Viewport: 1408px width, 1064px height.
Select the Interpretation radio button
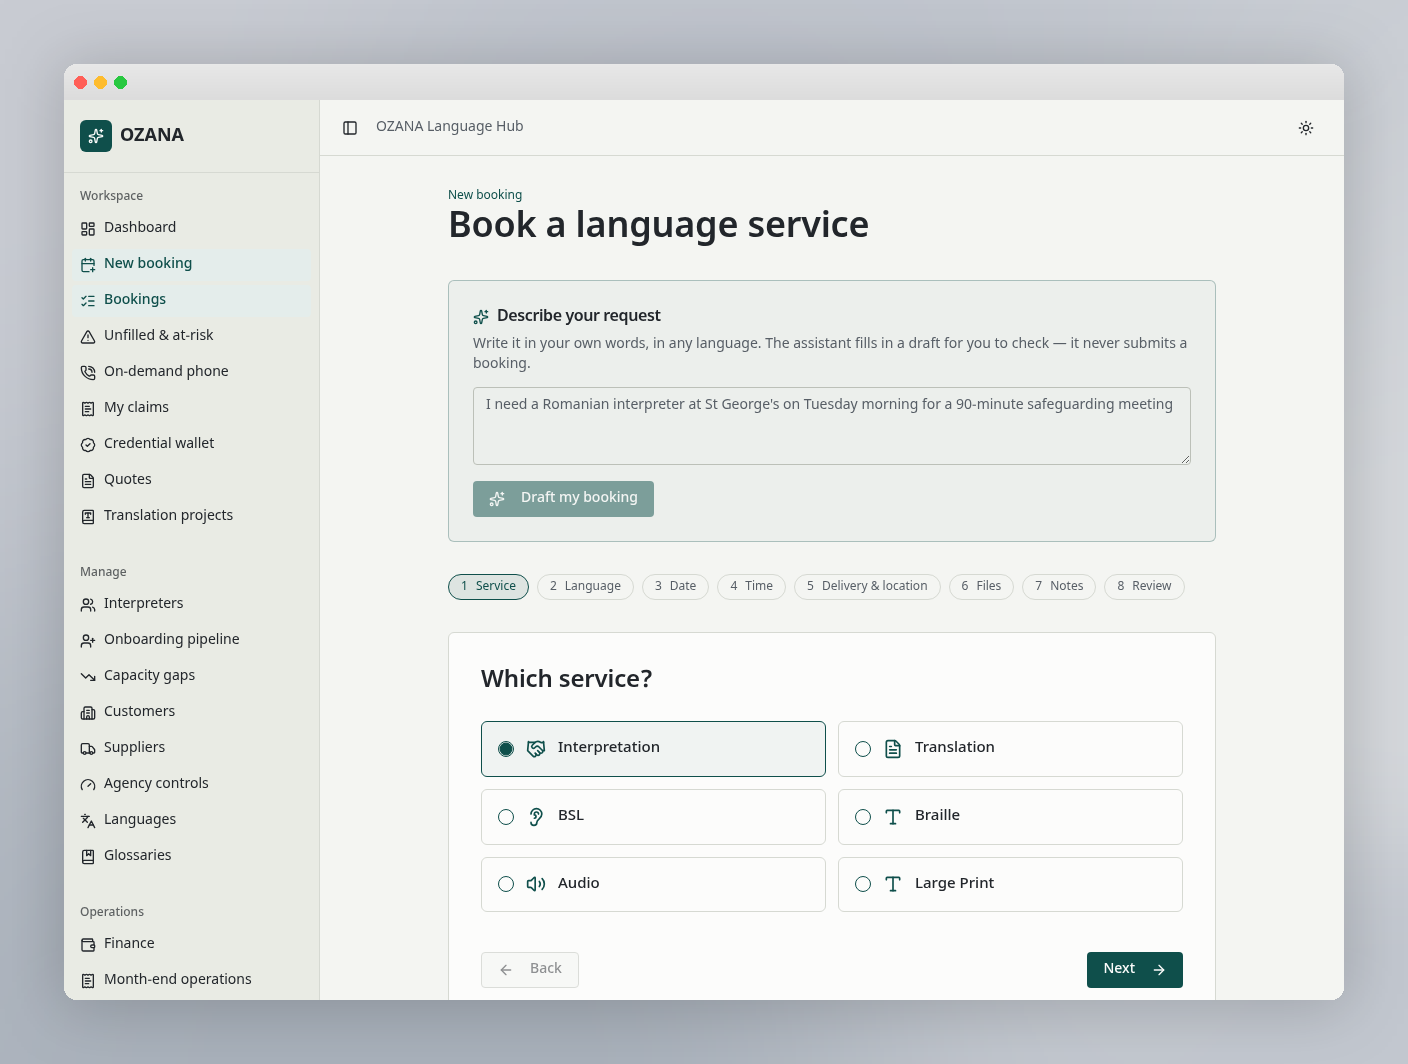(506, 749)
